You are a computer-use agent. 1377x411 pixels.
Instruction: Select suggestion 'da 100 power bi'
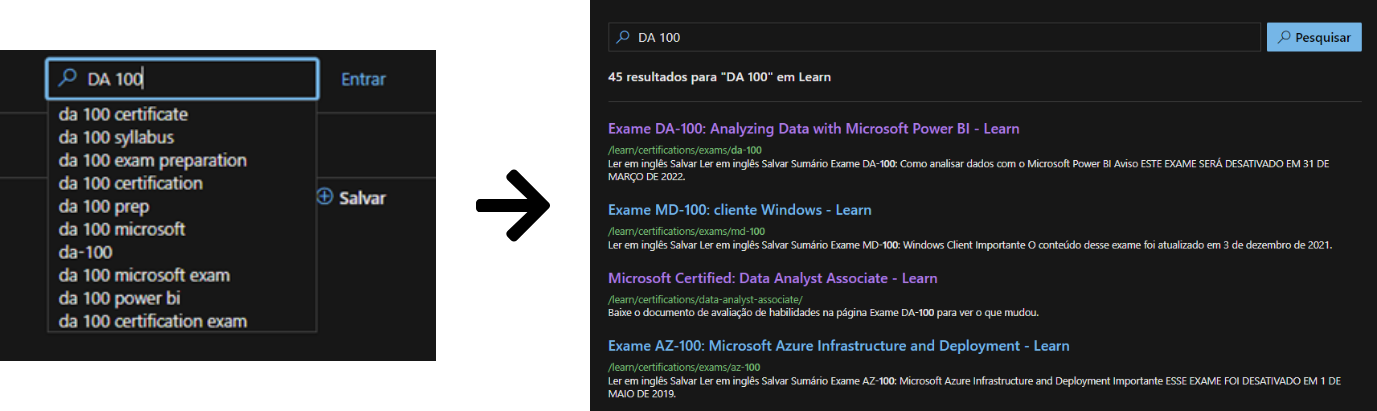[x=119, y=299]
